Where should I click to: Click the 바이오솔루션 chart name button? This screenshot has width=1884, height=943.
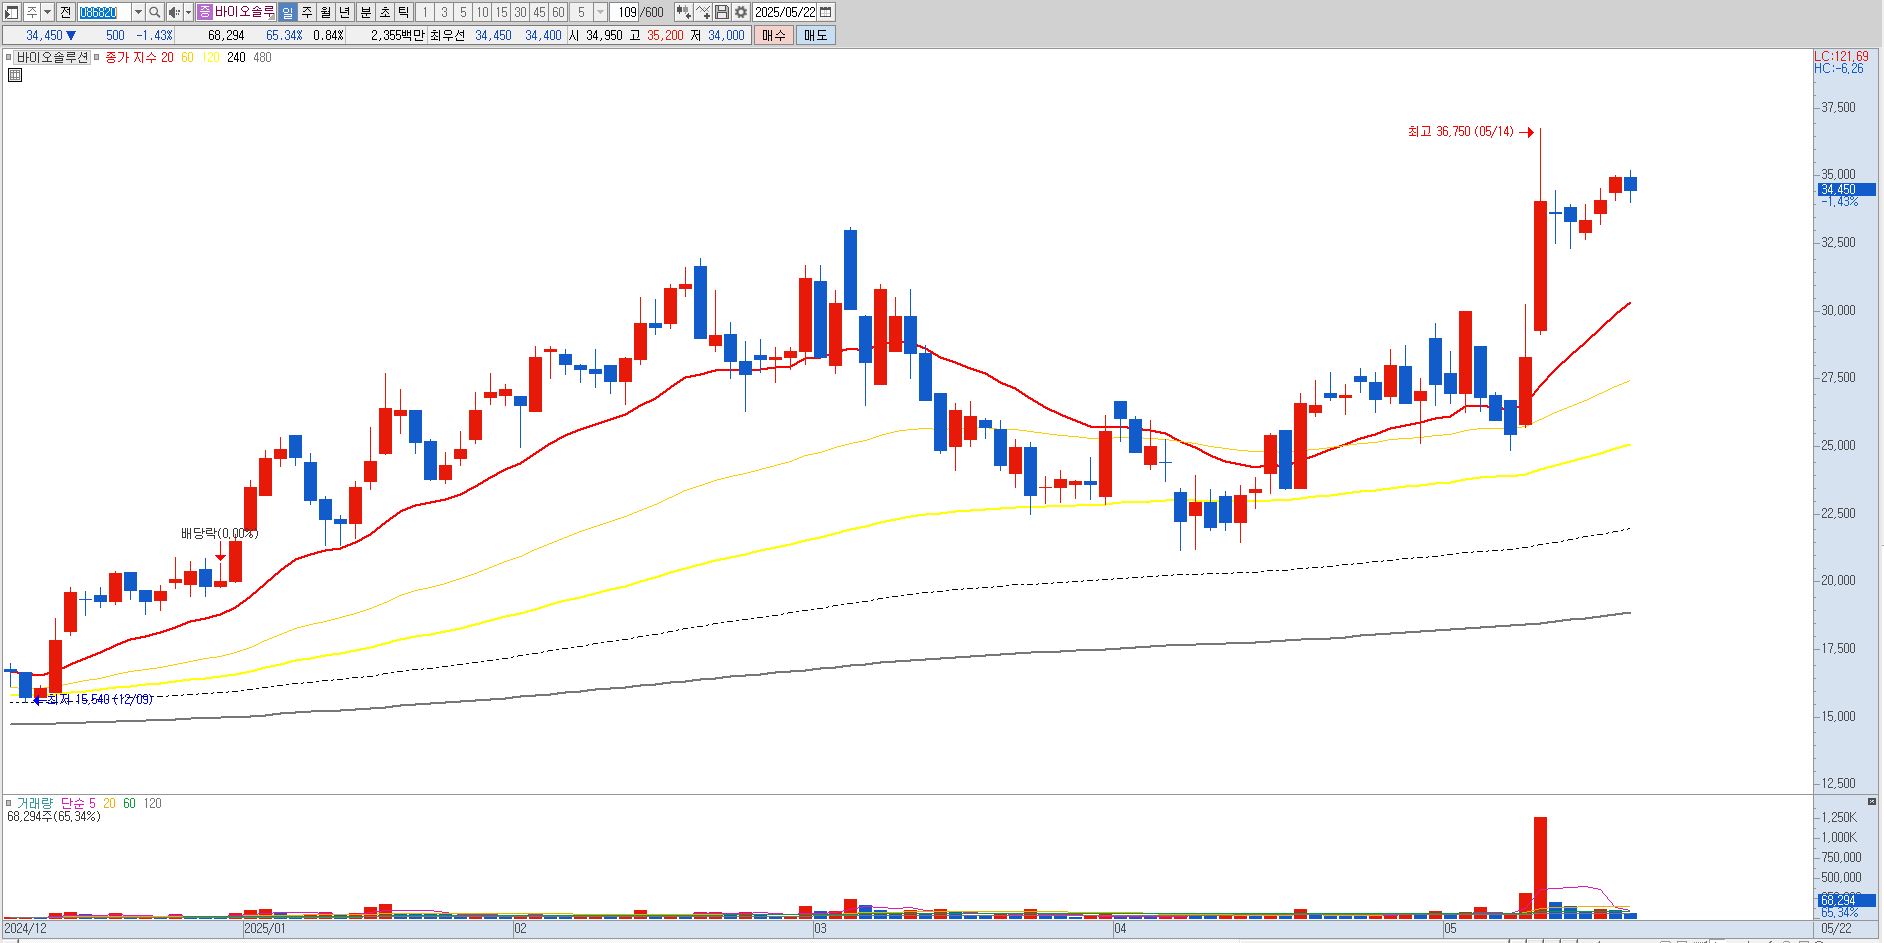pos(52,57)
